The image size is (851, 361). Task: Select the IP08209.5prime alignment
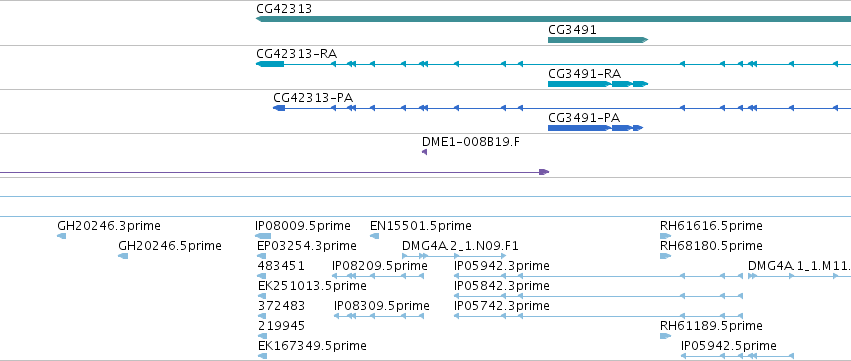coord(378,276)
